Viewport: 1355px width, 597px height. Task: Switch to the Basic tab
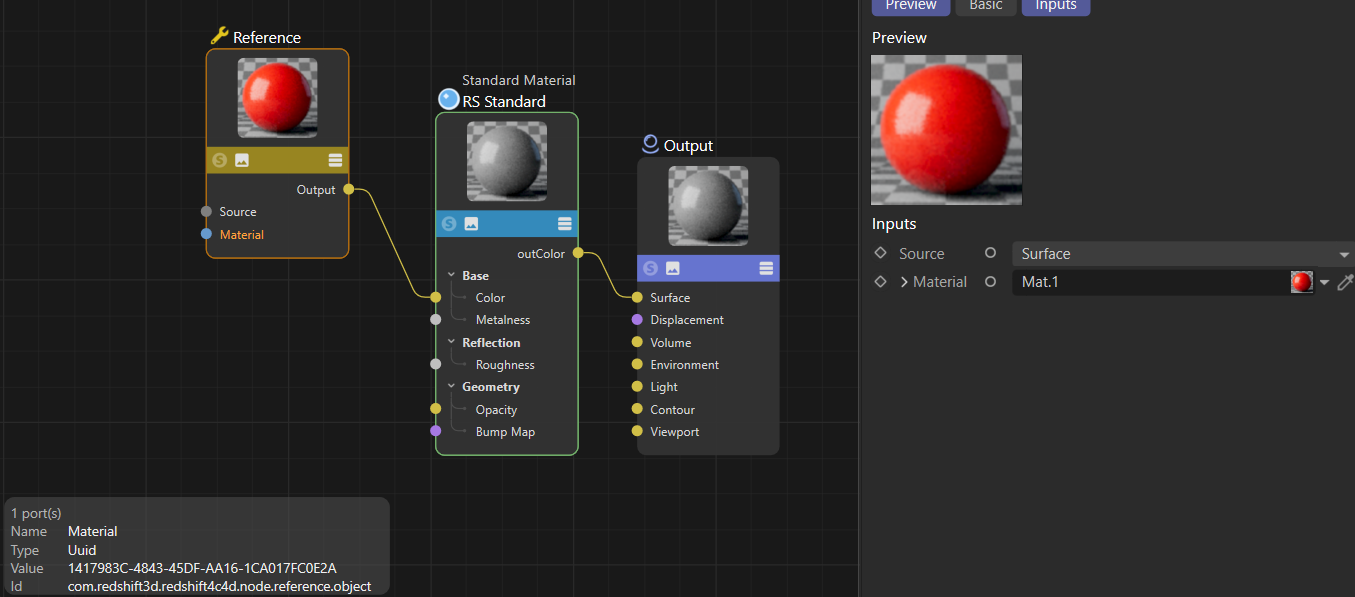(x=985, y=6)
